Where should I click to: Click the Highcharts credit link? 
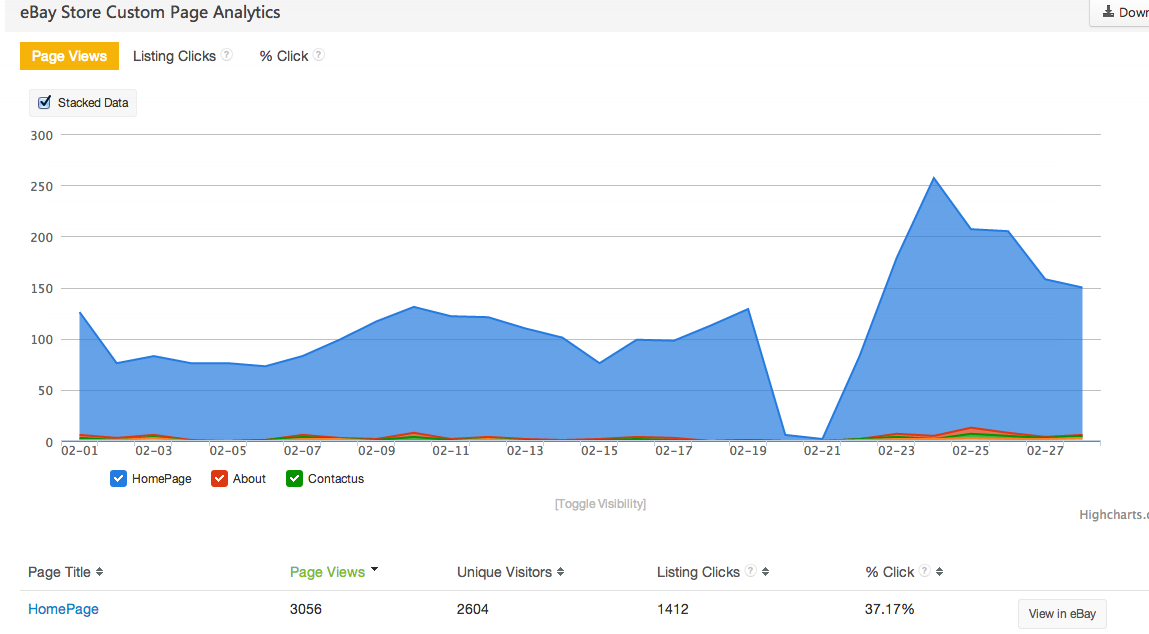click(1114, 515)
